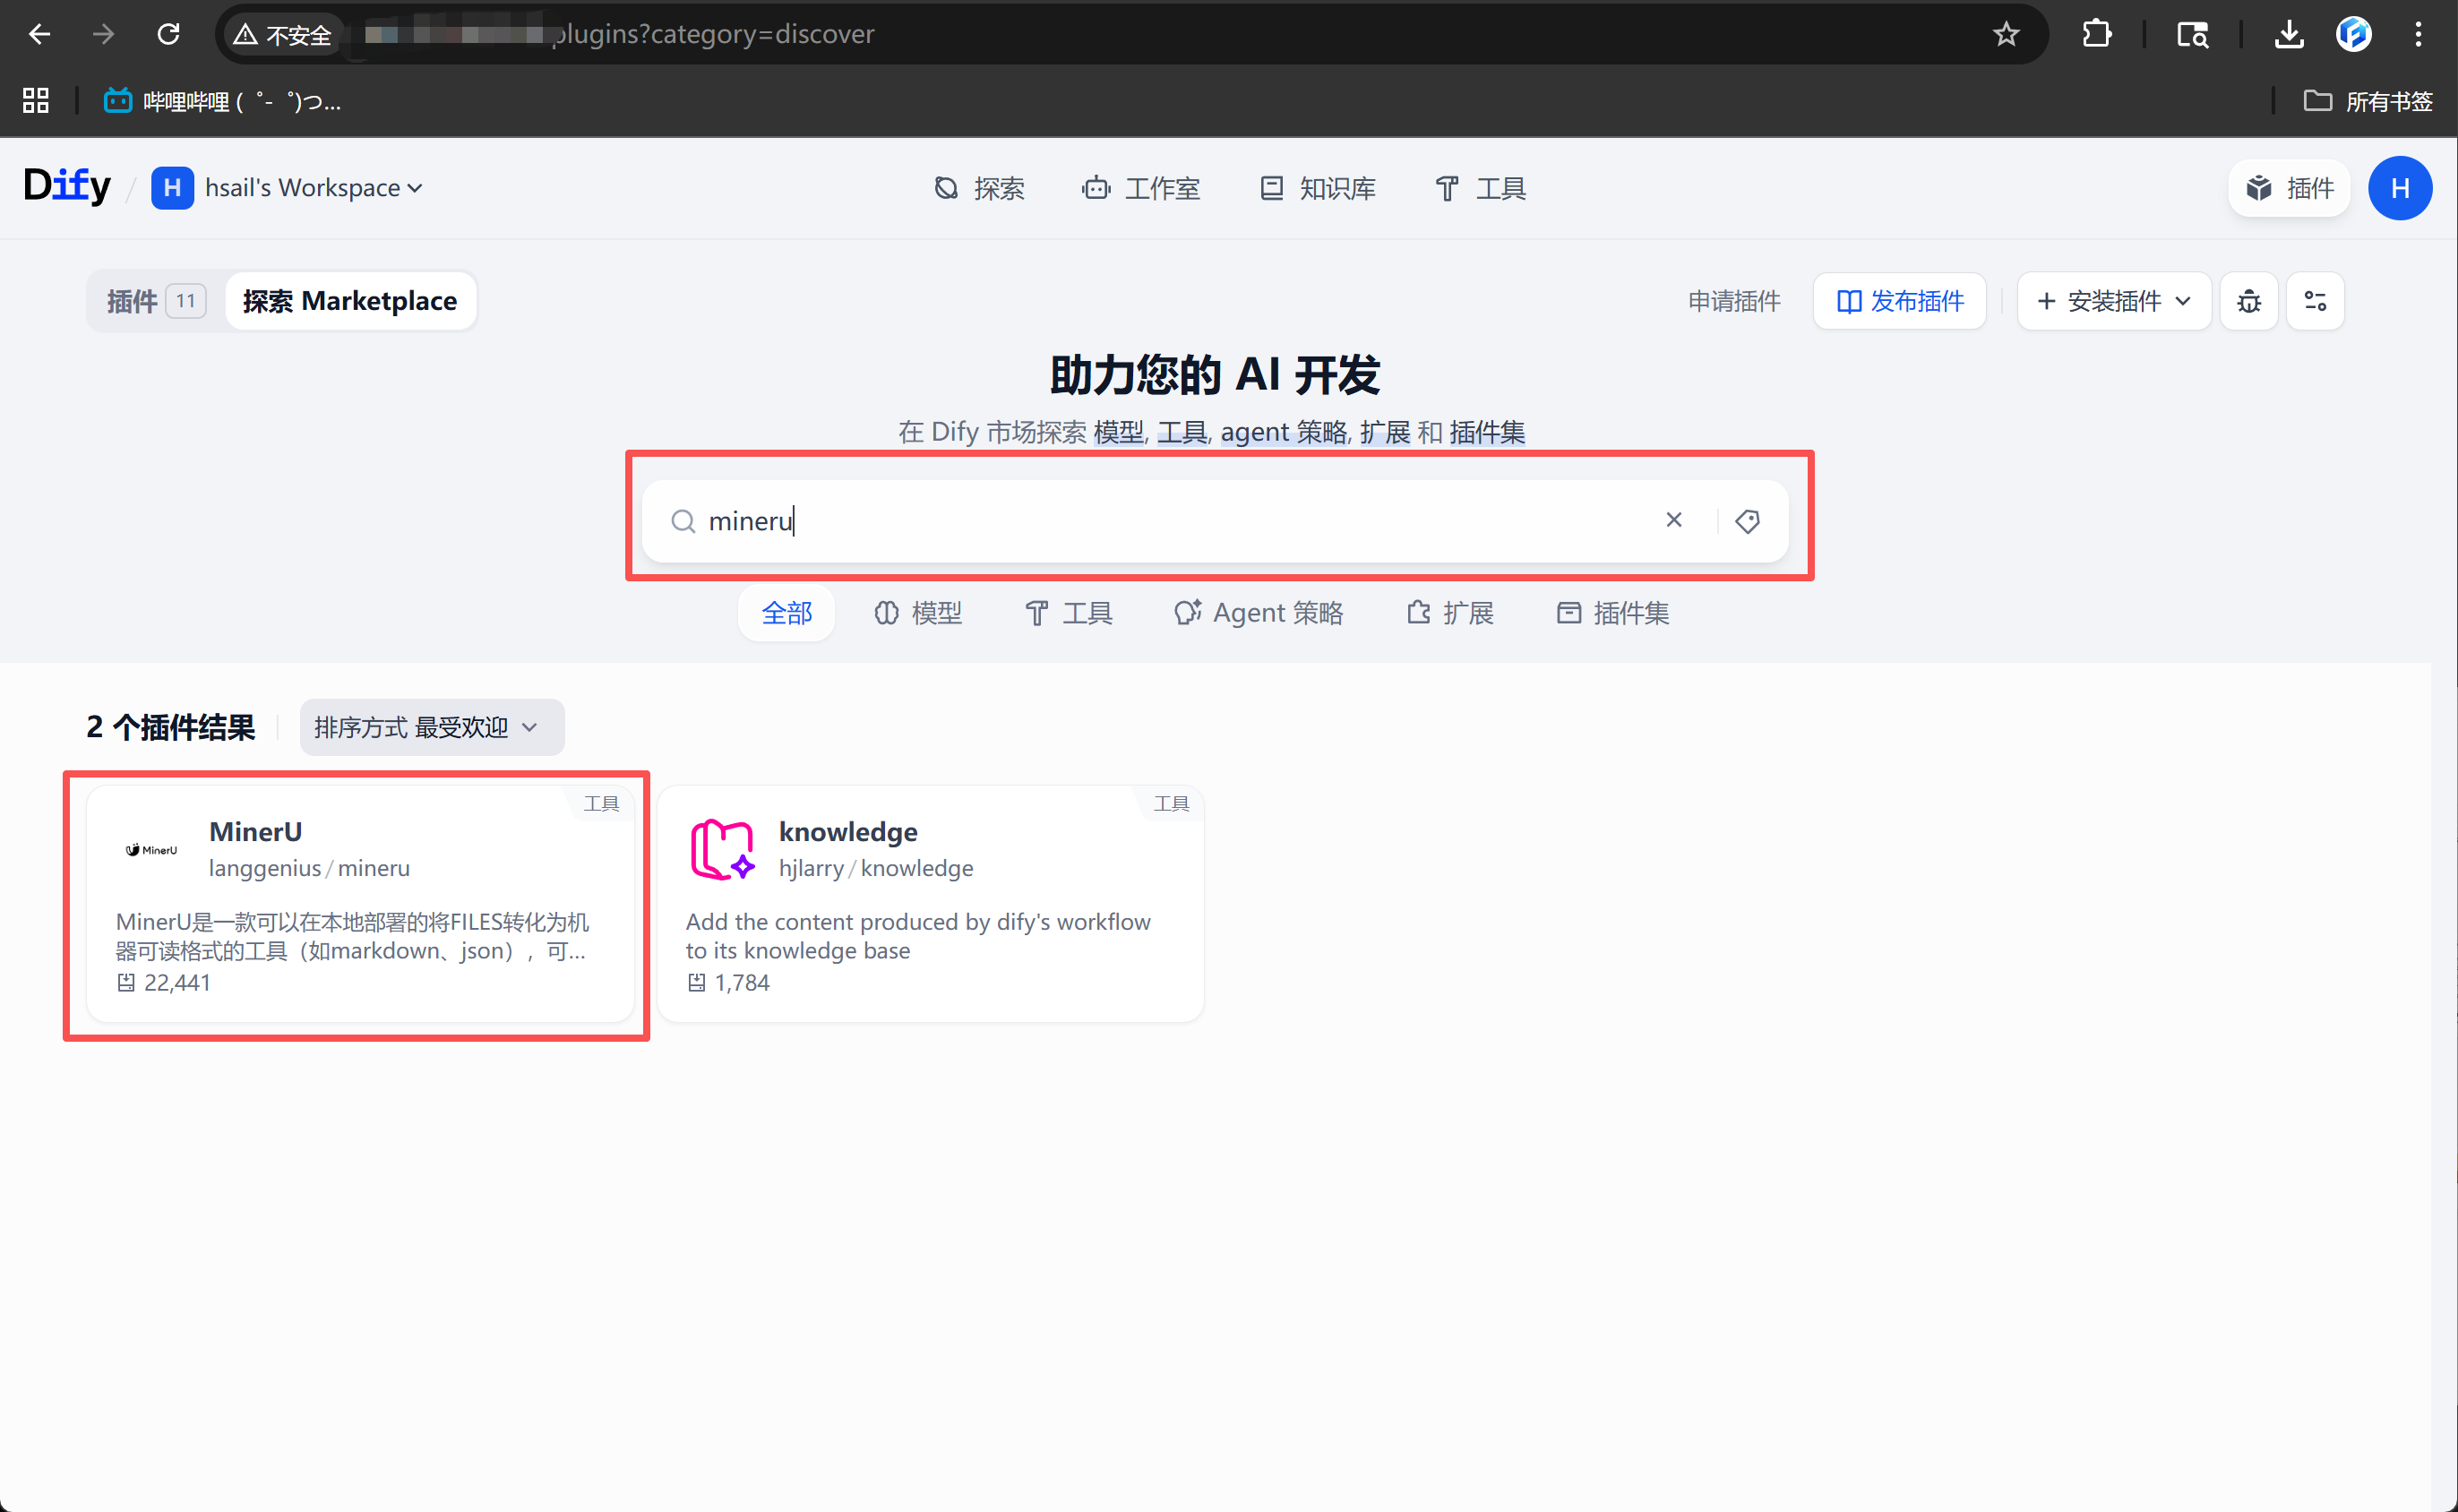Click the hjlarry / knowledge text

pos(876,868)
